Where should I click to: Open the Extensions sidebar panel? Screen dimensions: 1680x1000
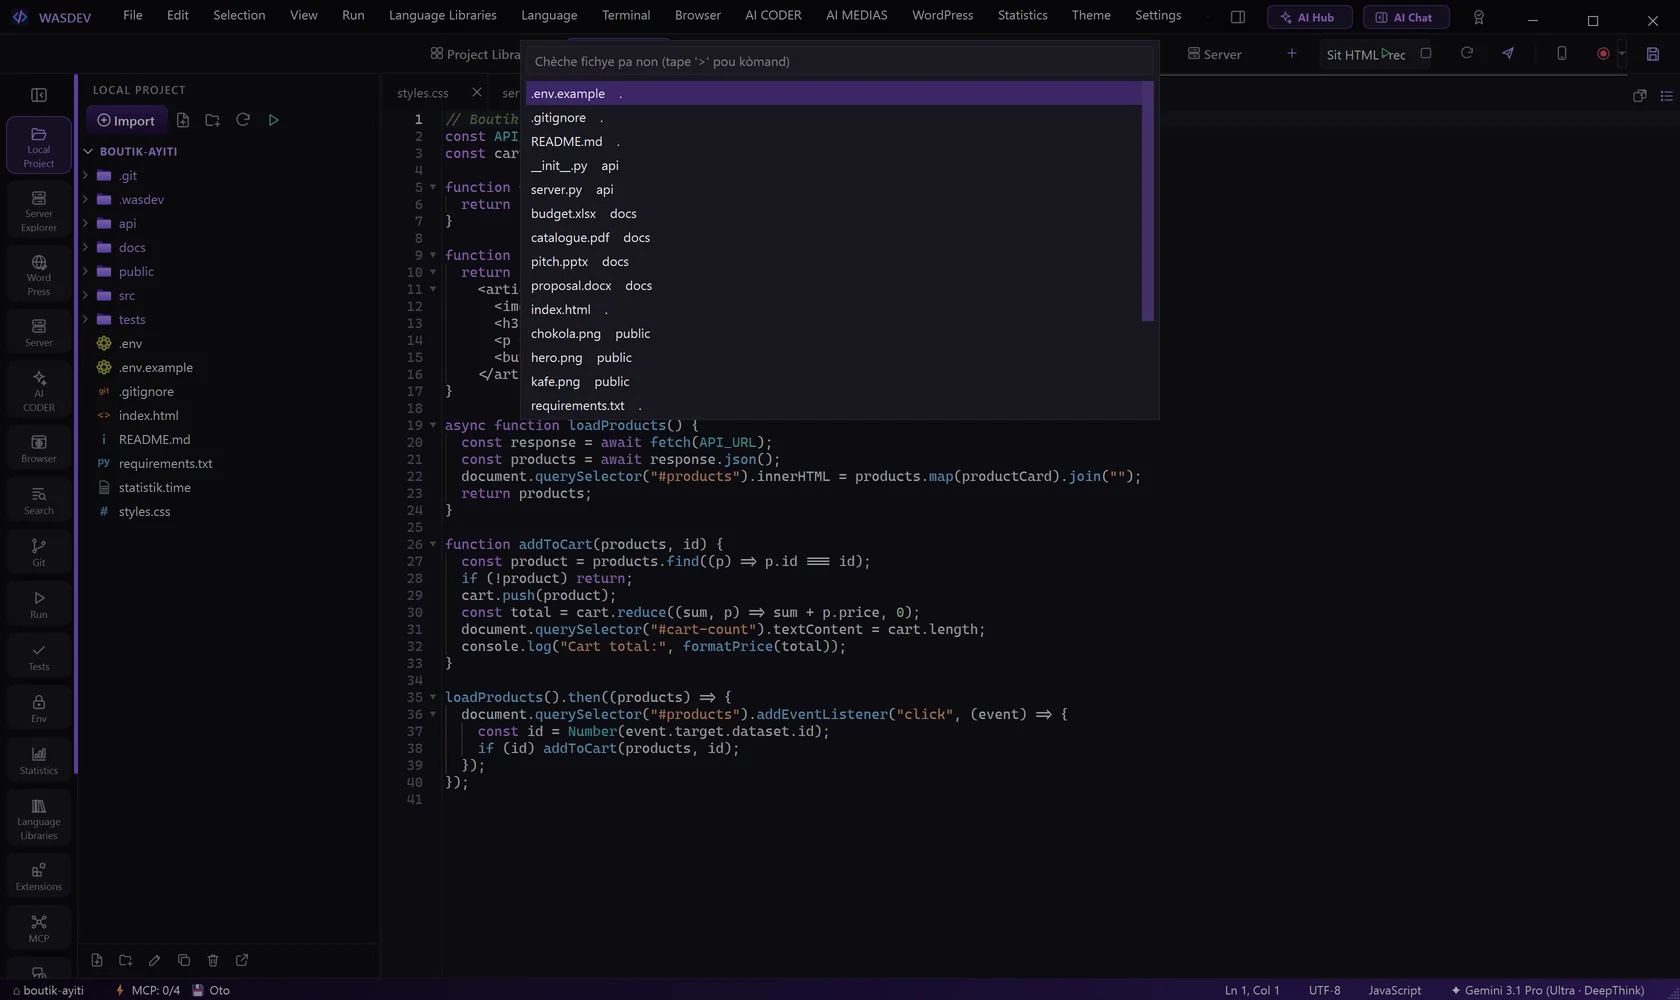click(38, 876)
